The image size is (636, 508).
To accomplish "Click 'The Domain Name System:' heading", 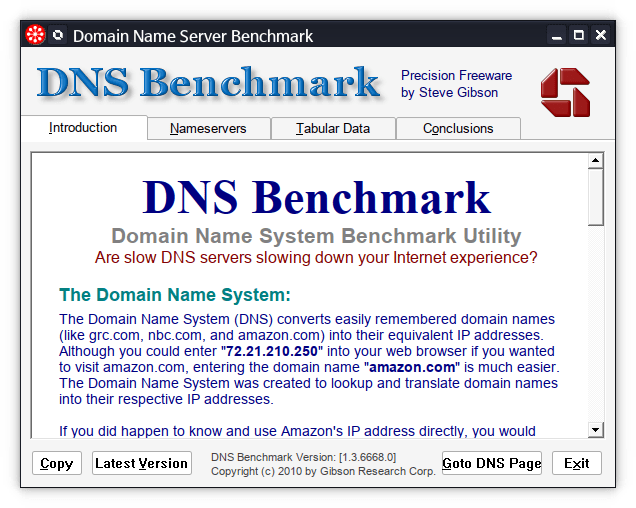I will pyautogui.click(x=175, y=295).
